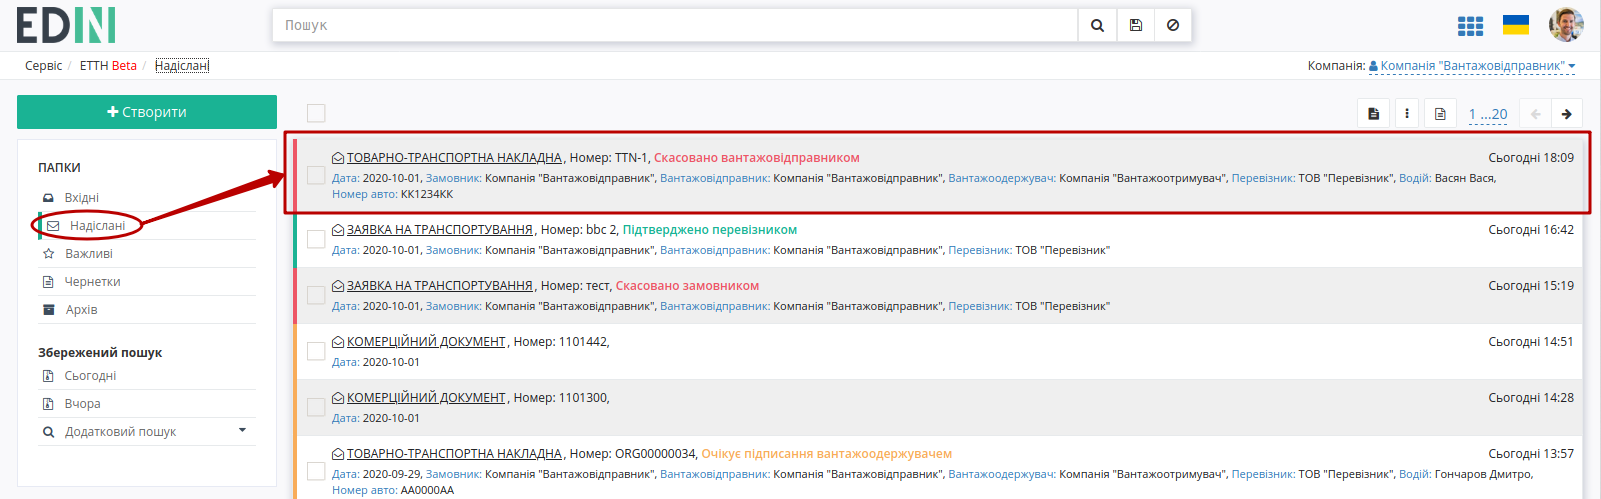Click the Створити button
Image resolution: width=1601 pixels, height=499 pixels.
(x=147, y=112)
